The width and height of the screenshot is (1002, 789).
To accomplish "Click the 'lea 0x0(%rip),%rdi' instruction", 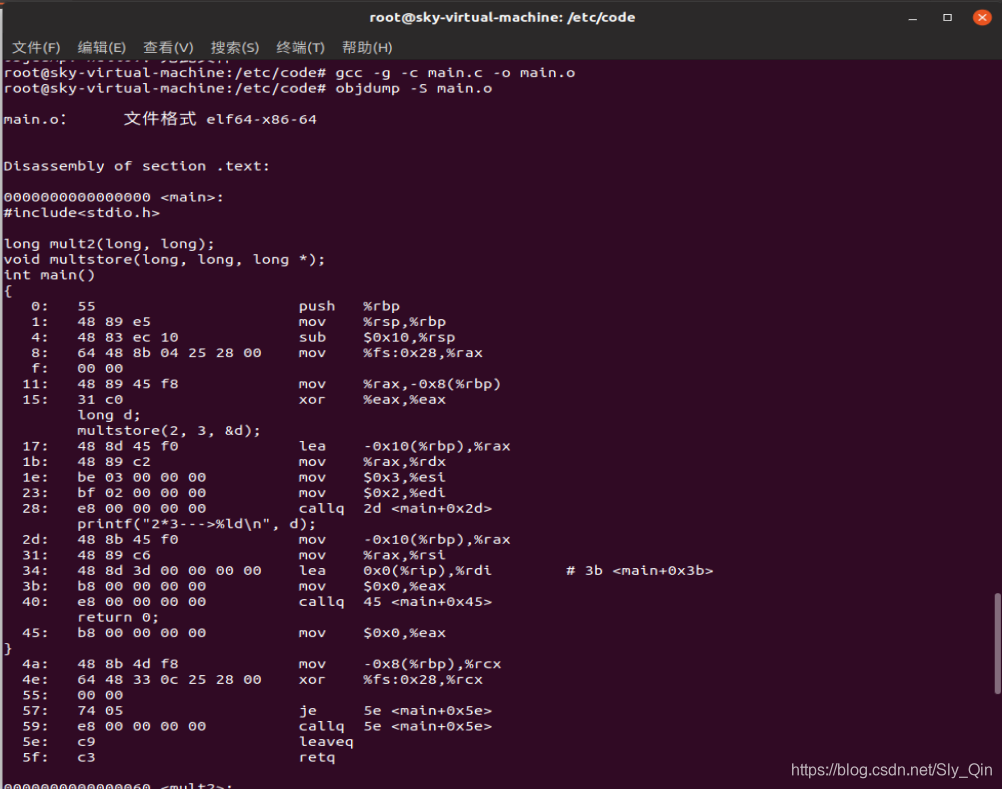I will point(395,571).
